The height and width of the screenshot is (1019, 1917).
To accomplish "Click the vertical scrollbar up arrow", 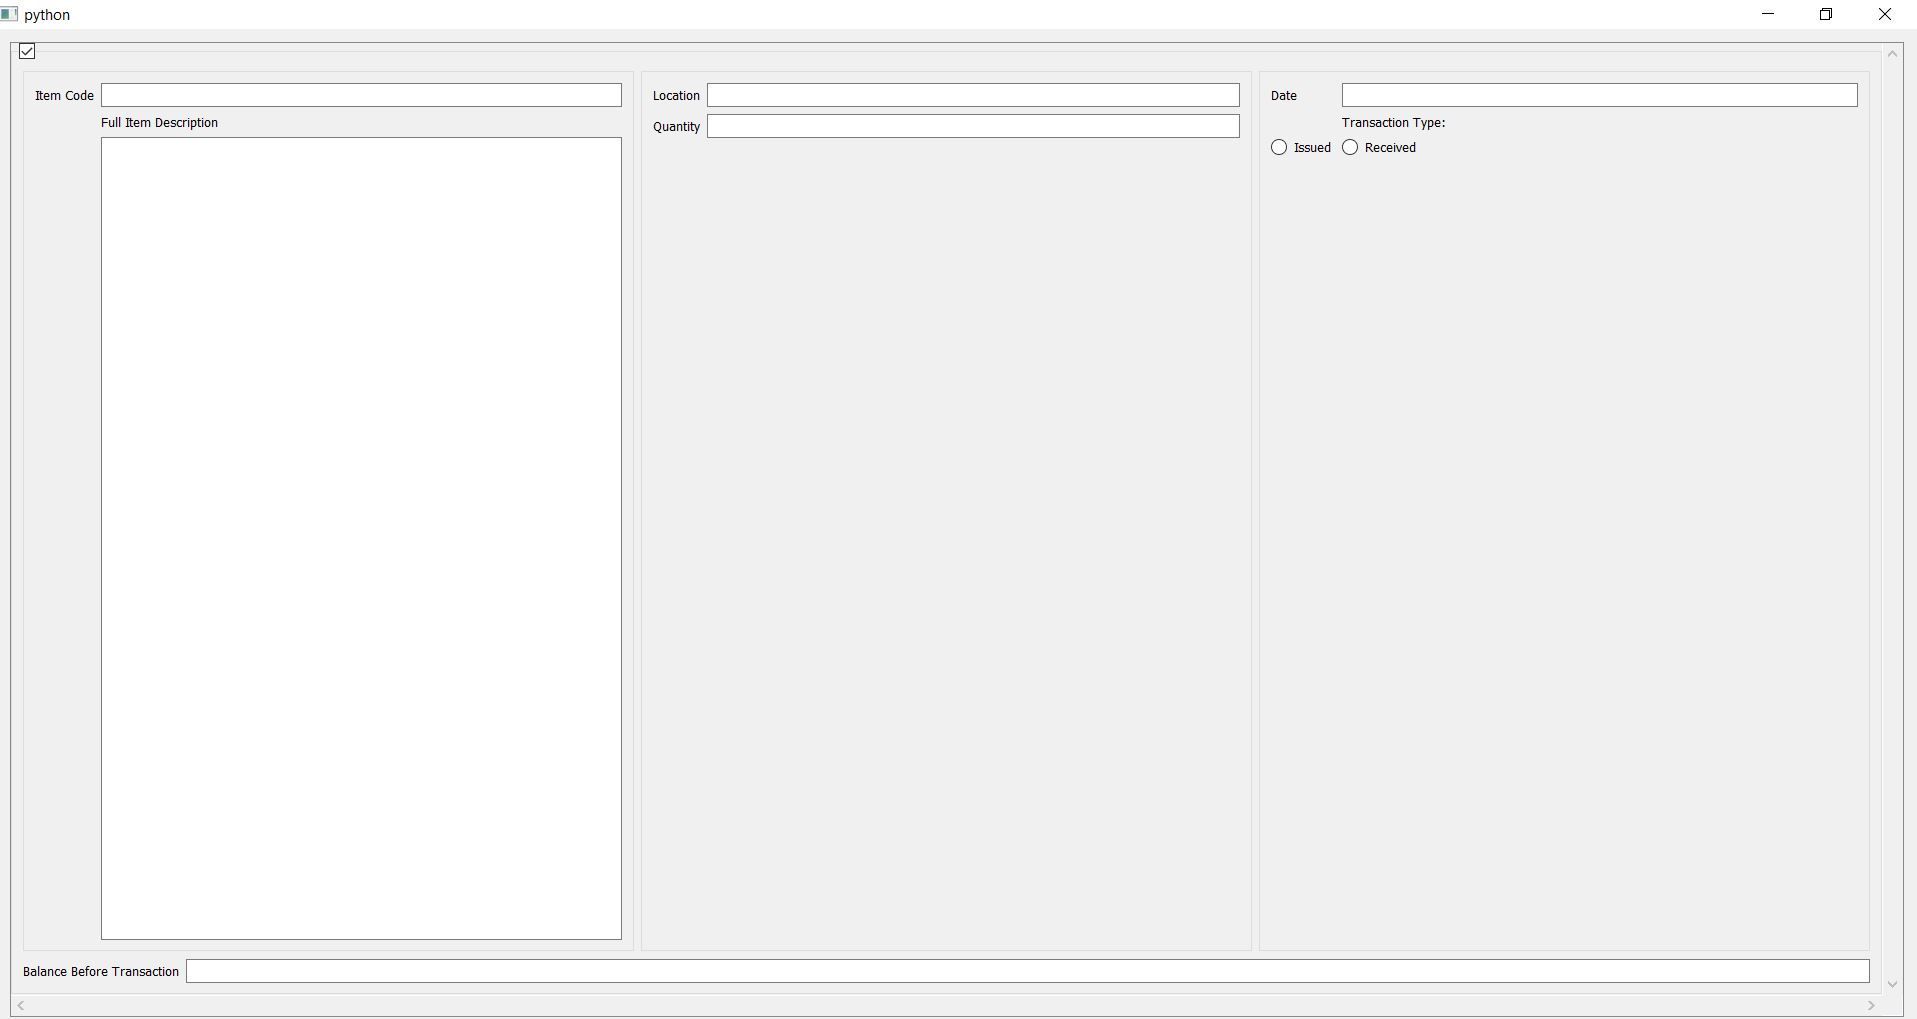I will pyautogui.click(x=1892, y=55).
